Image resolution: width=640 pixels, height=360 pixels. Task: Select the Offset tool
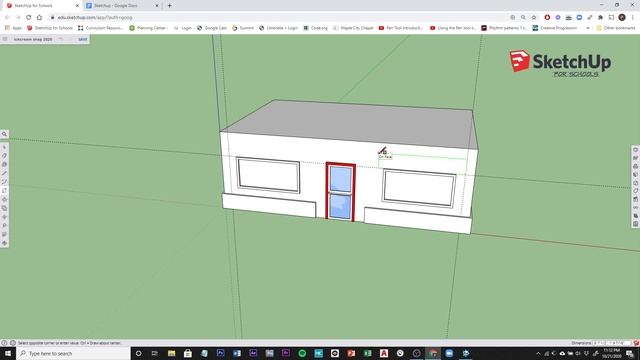pyautogui.click(x=4, y=208)
